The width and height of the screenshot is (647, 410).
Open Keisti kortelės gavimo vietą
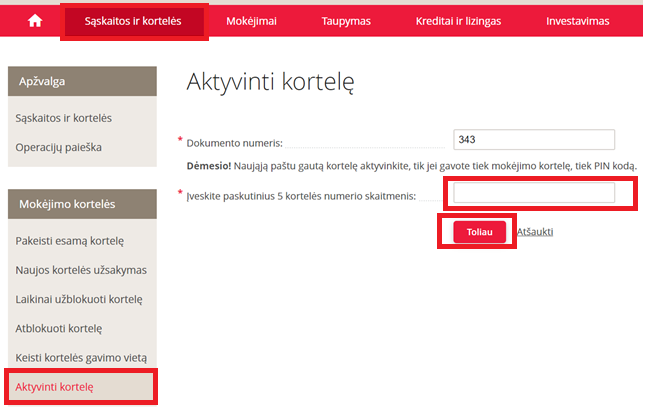coord(81,358)
